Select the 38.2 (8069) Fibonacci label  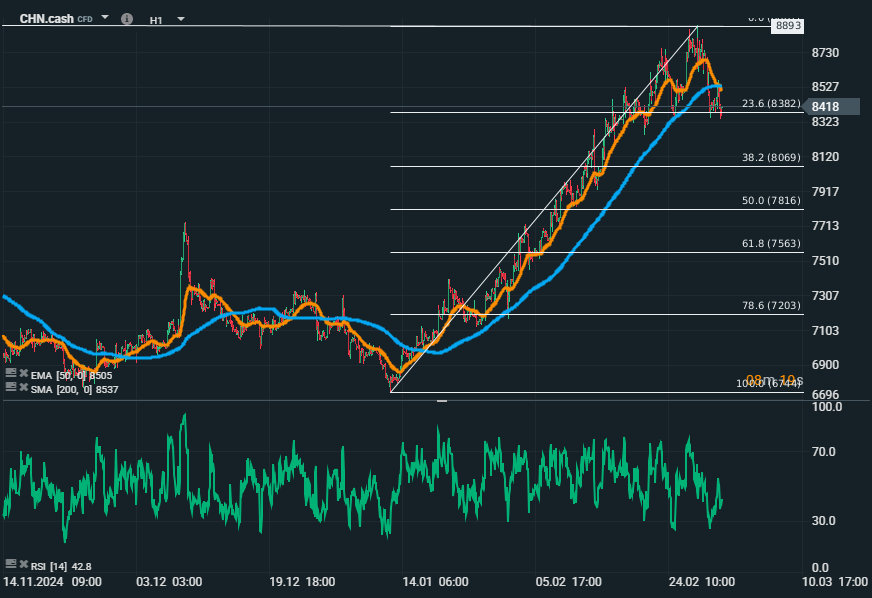point(771,157)
